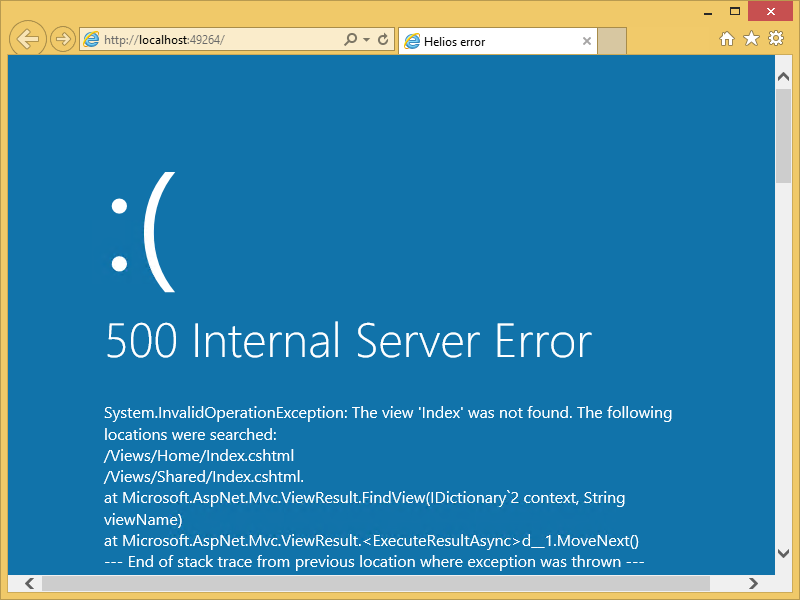Click the horizontal scrollbar thumb

pos(376,583)
